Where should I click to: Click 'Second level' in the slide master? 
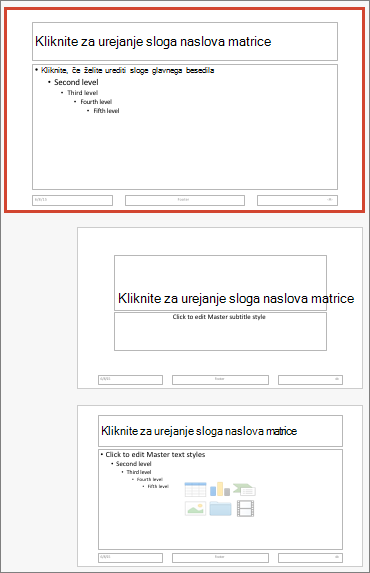click(76, 82)
